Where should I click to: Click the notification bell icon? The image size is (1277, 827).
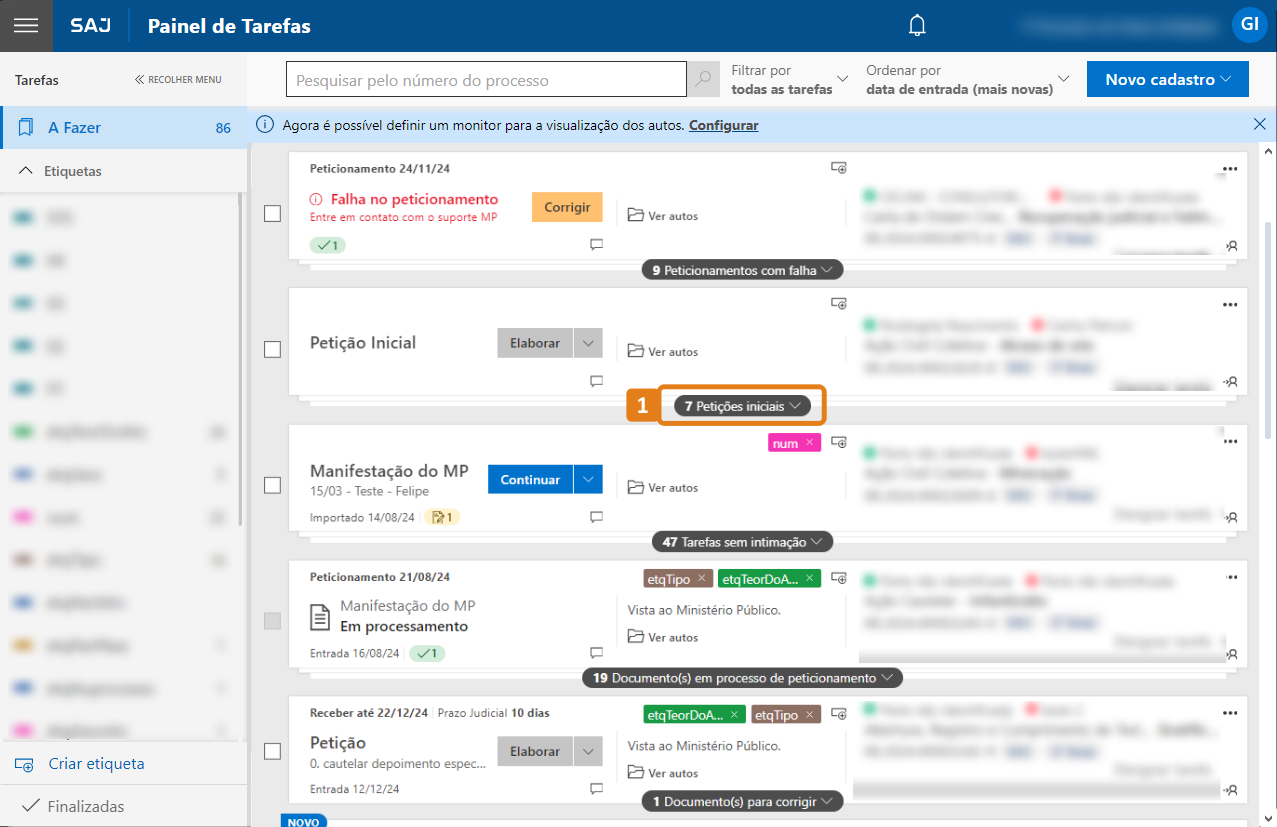917,26
